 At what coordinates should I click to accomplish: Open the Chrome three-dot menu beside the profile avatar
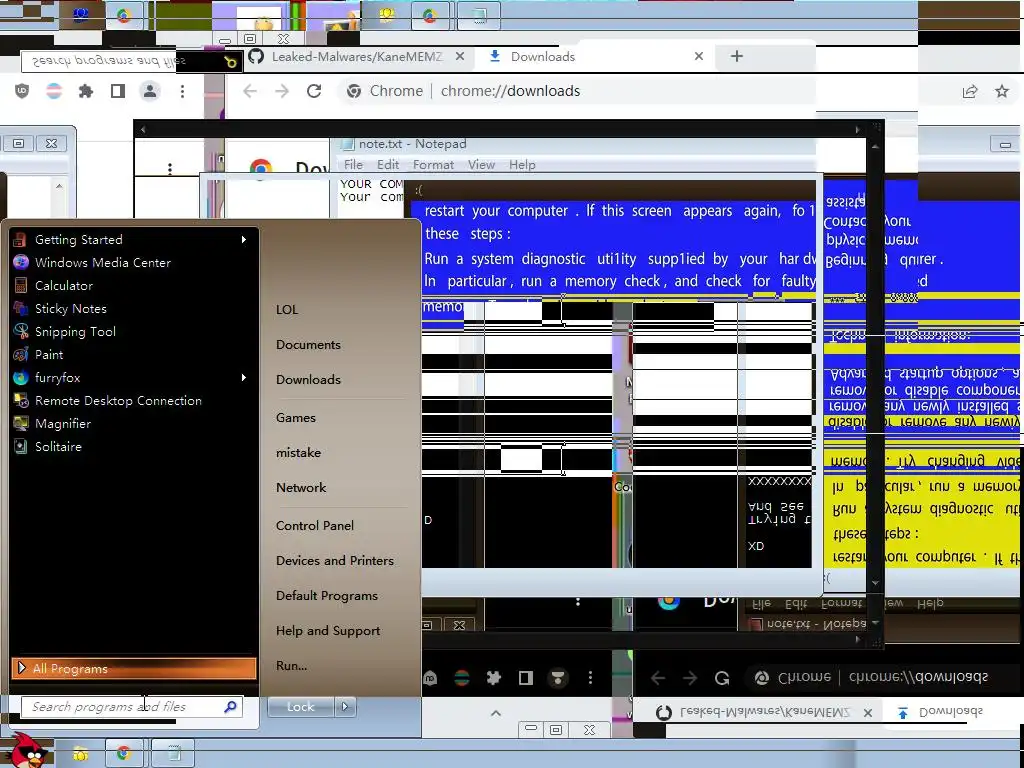click(x=182, y=91)
